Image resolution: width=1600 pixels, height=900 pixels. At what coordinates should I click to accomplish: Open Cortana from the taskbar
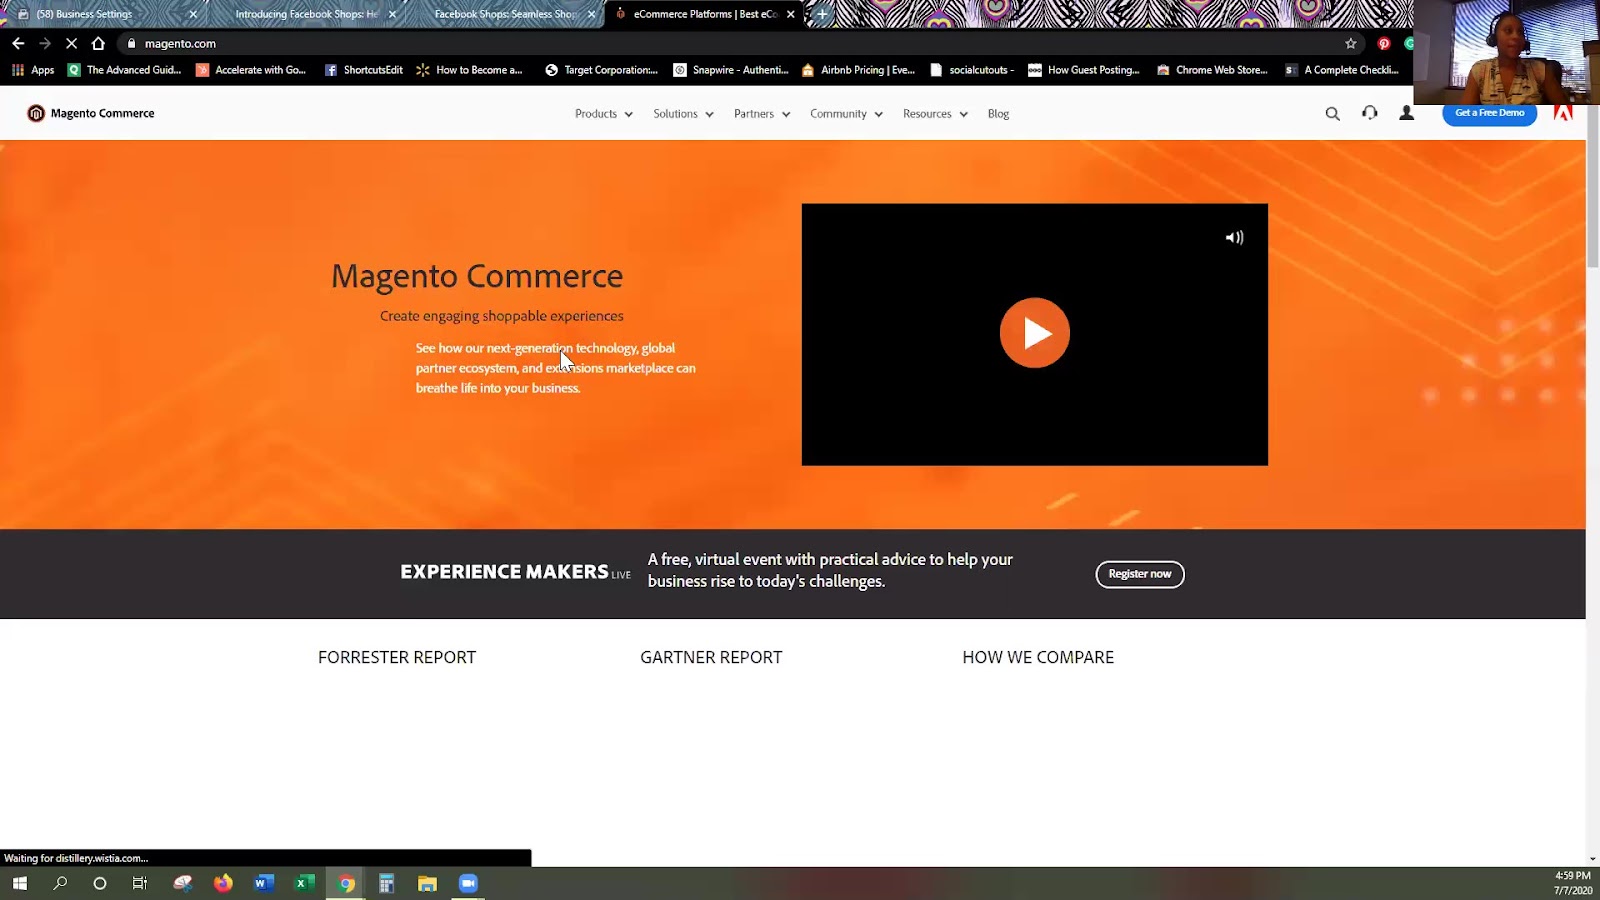tap(100, 883)
